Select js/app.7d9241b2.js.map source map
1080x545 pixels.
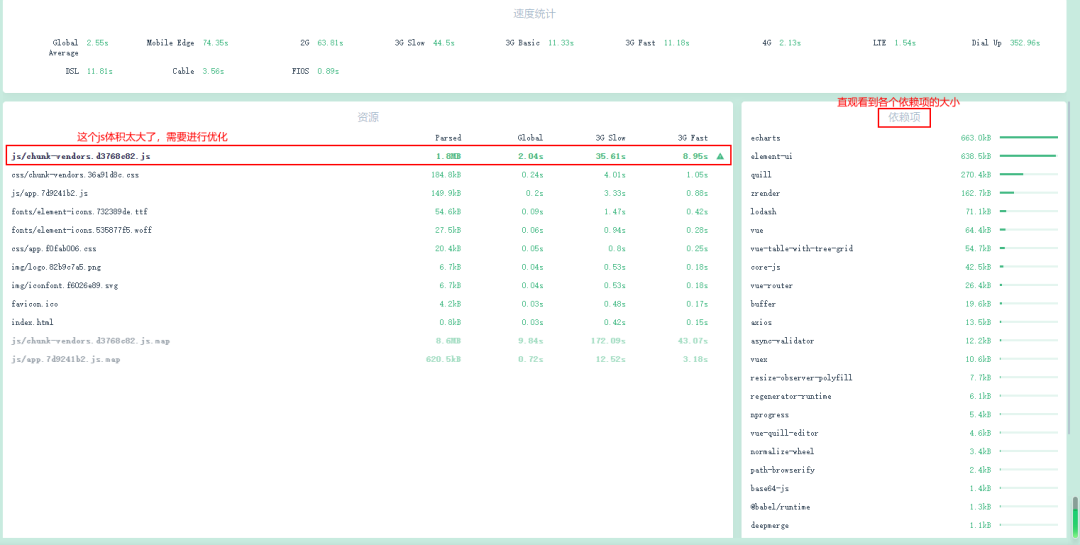point(65,359)
